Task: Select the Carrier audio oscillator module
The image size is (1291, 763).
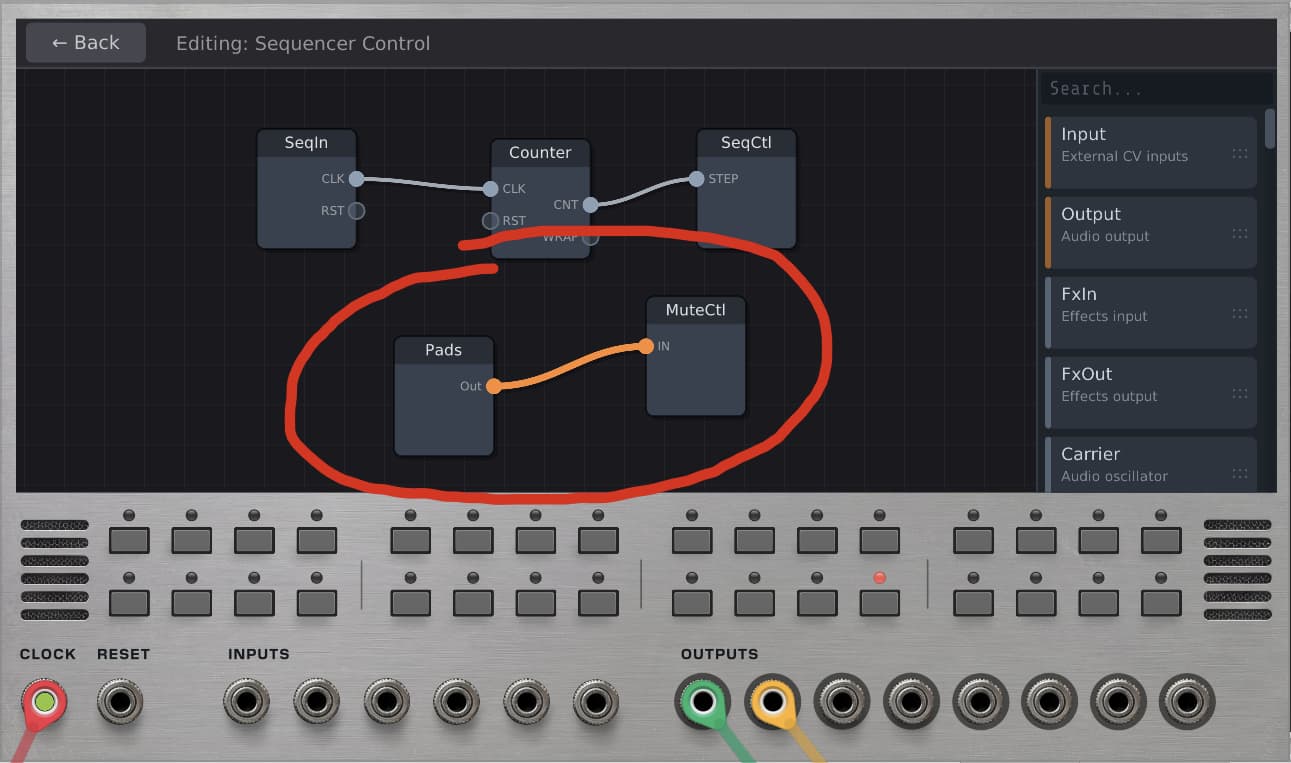Action: (1150, 464)
